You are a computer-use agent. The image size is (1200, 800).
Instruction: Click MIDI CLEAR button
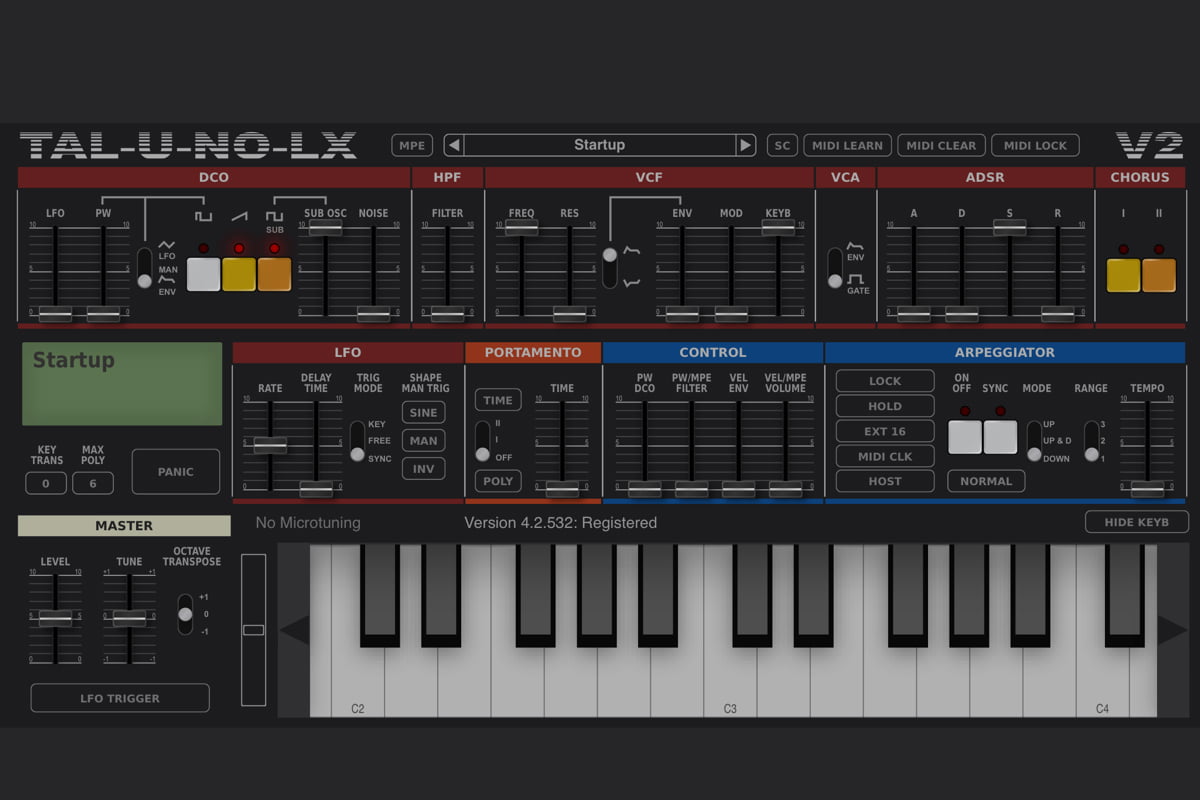pos(941,145)
